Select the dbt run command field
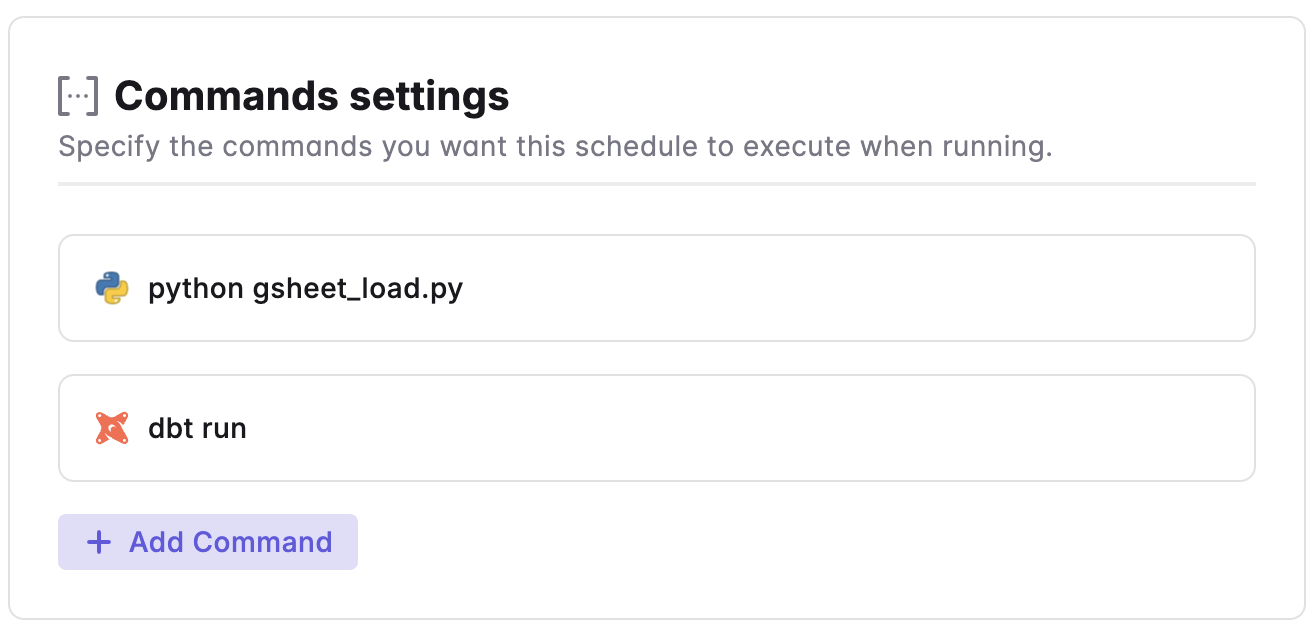Screen dimensions: 1316x636 pos(656,428)
